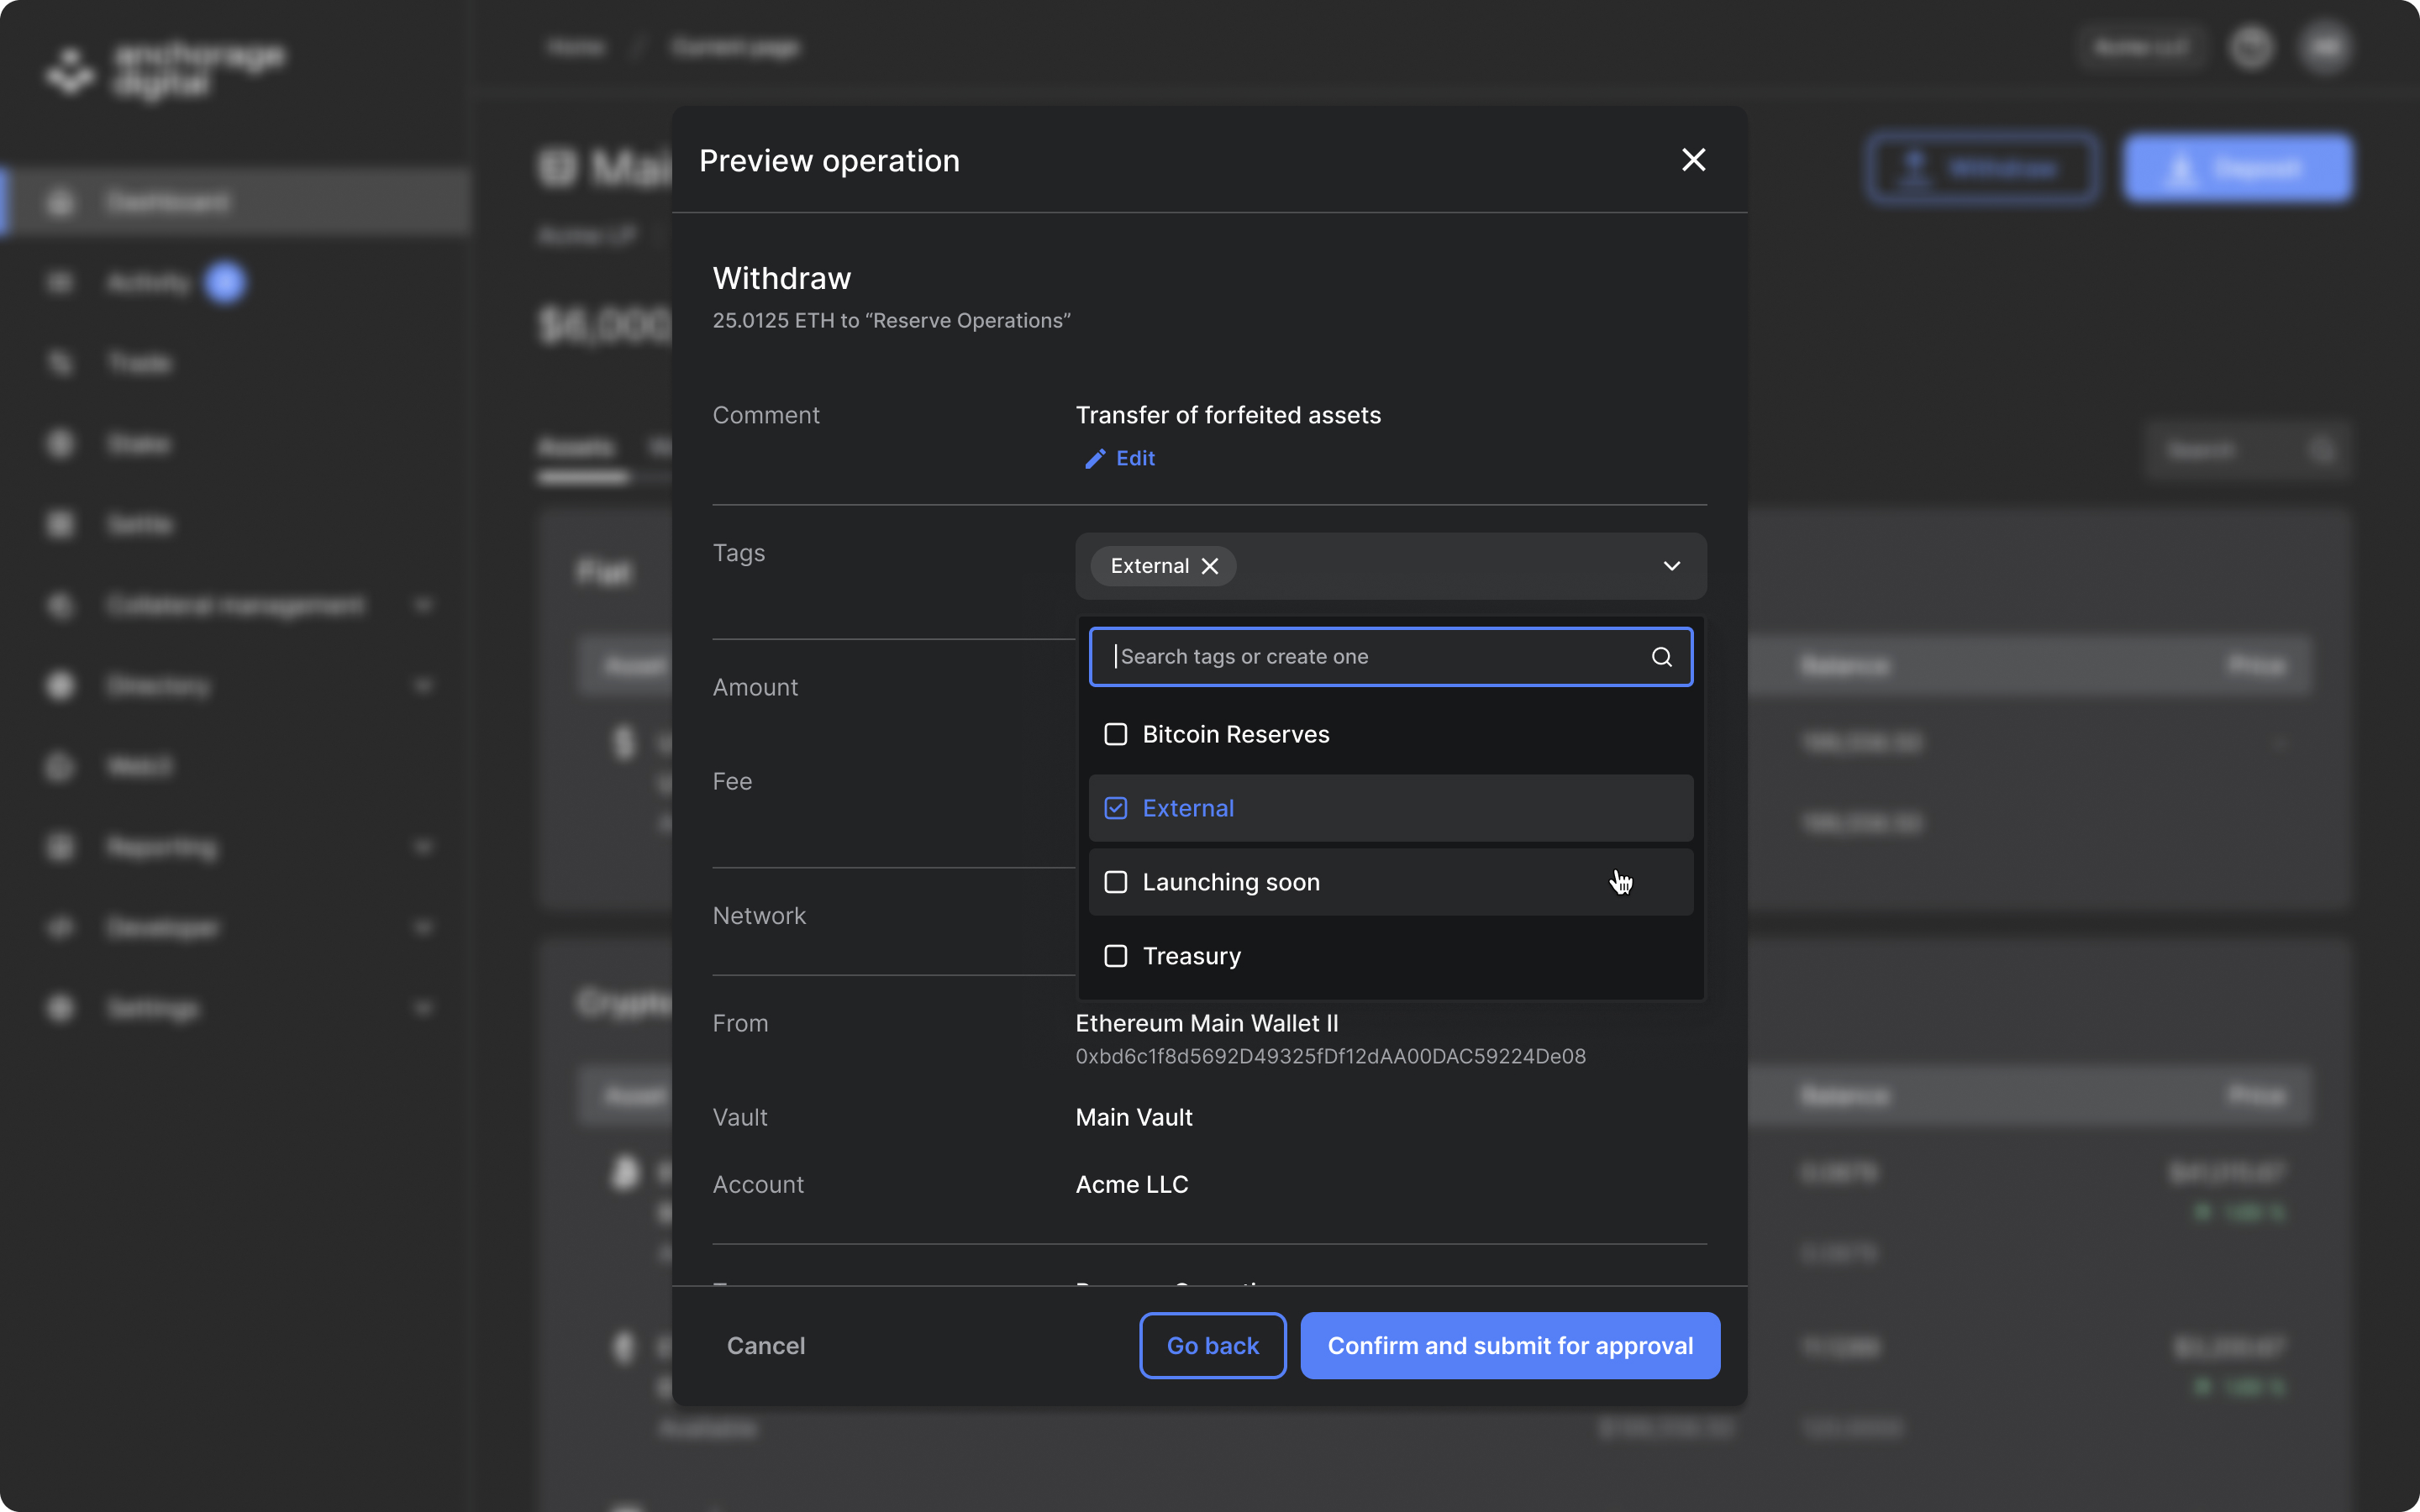
Task: Click the Cancel button
Action: coord(766,1346)
